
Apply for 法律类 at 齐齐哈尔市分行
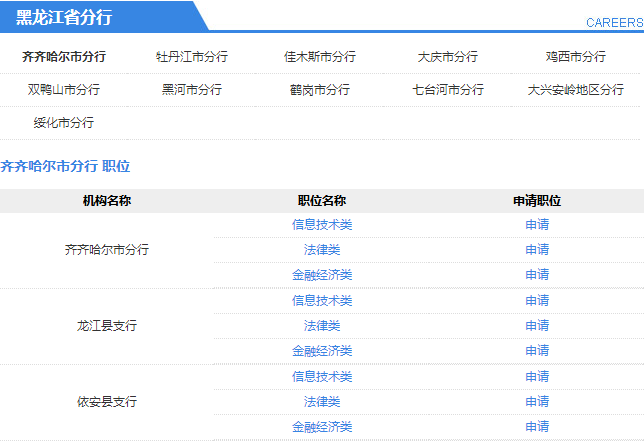(x=537, y=250)
